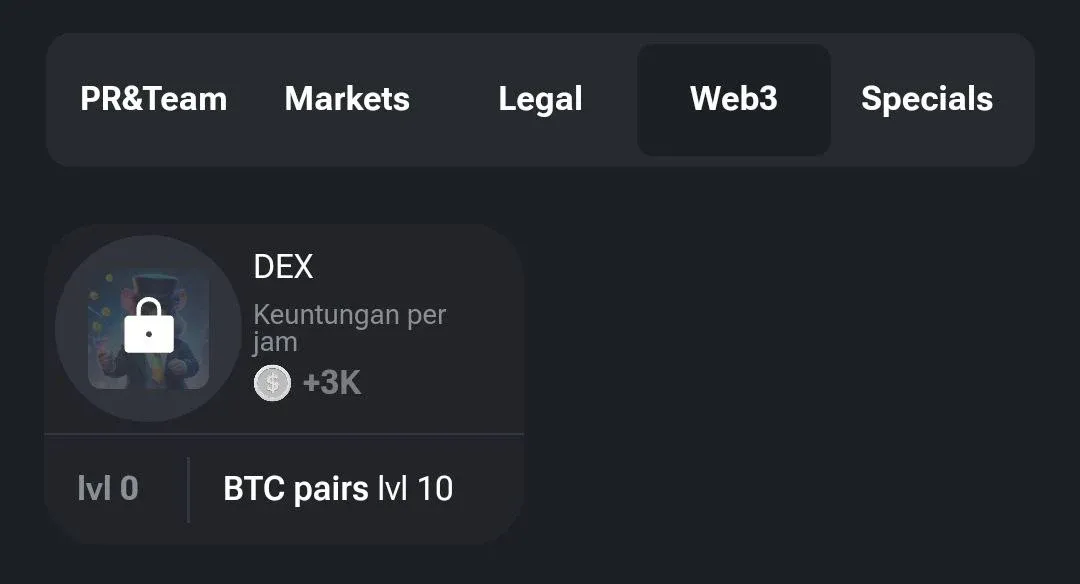Click the top hat in DEX artwork

point(157,282)
